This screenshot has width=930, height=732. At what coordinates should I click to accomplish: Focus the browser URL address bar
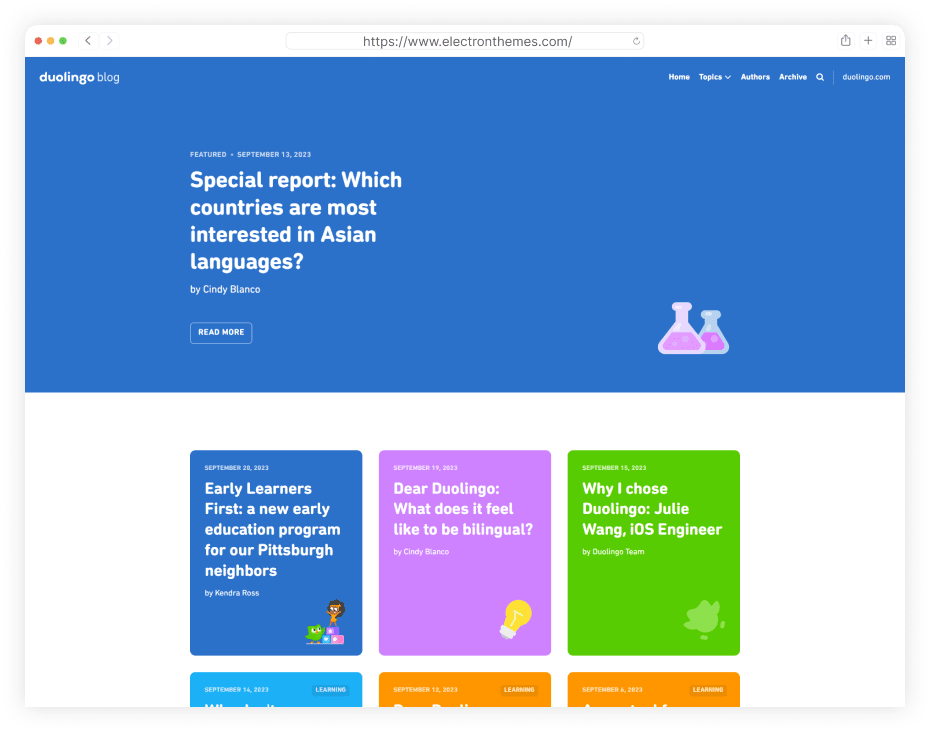pos(464,41)
